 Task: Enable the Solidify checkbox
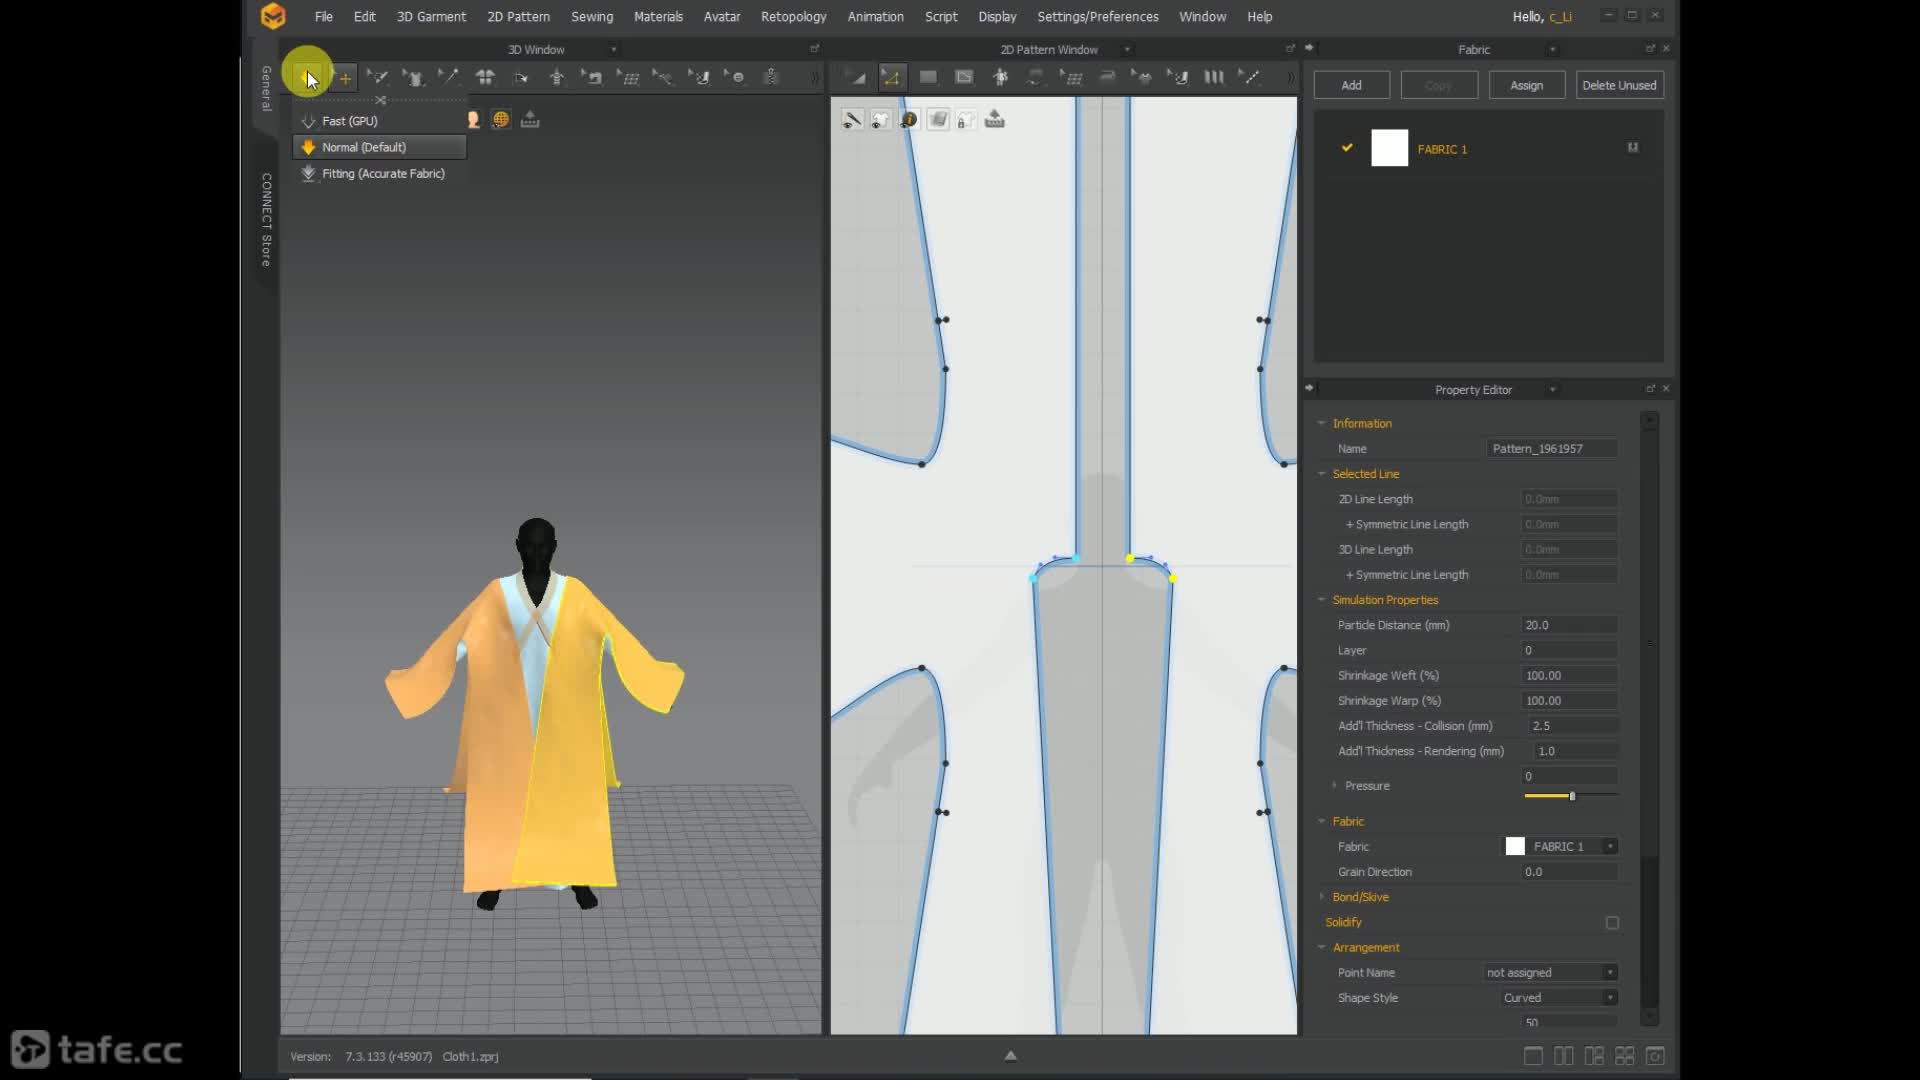tap(1612, 923)
